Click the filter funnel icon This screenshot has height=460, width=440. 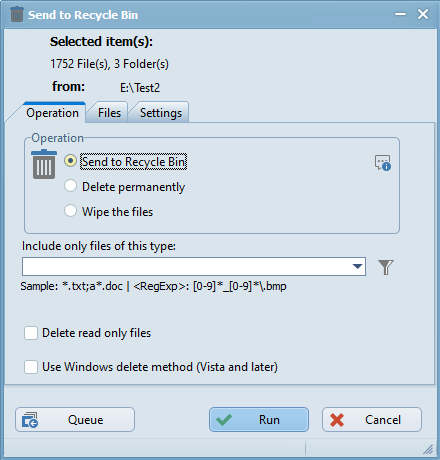[x=386, y=267]
